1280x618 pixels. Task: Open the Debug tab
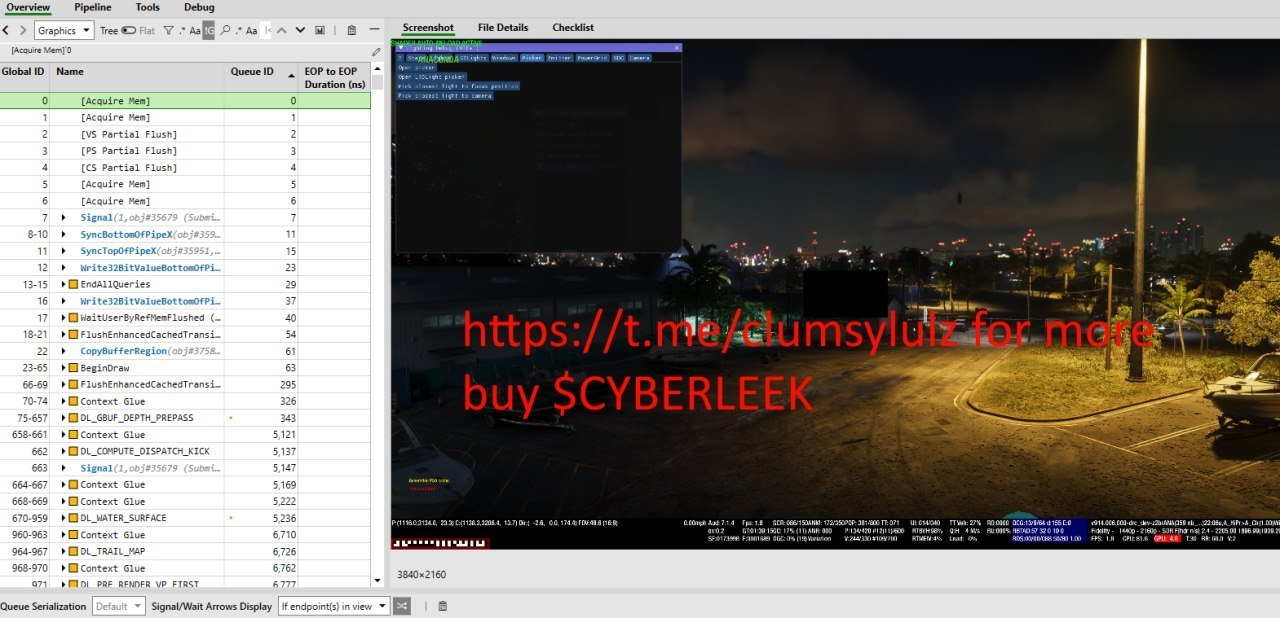[199, 7]
